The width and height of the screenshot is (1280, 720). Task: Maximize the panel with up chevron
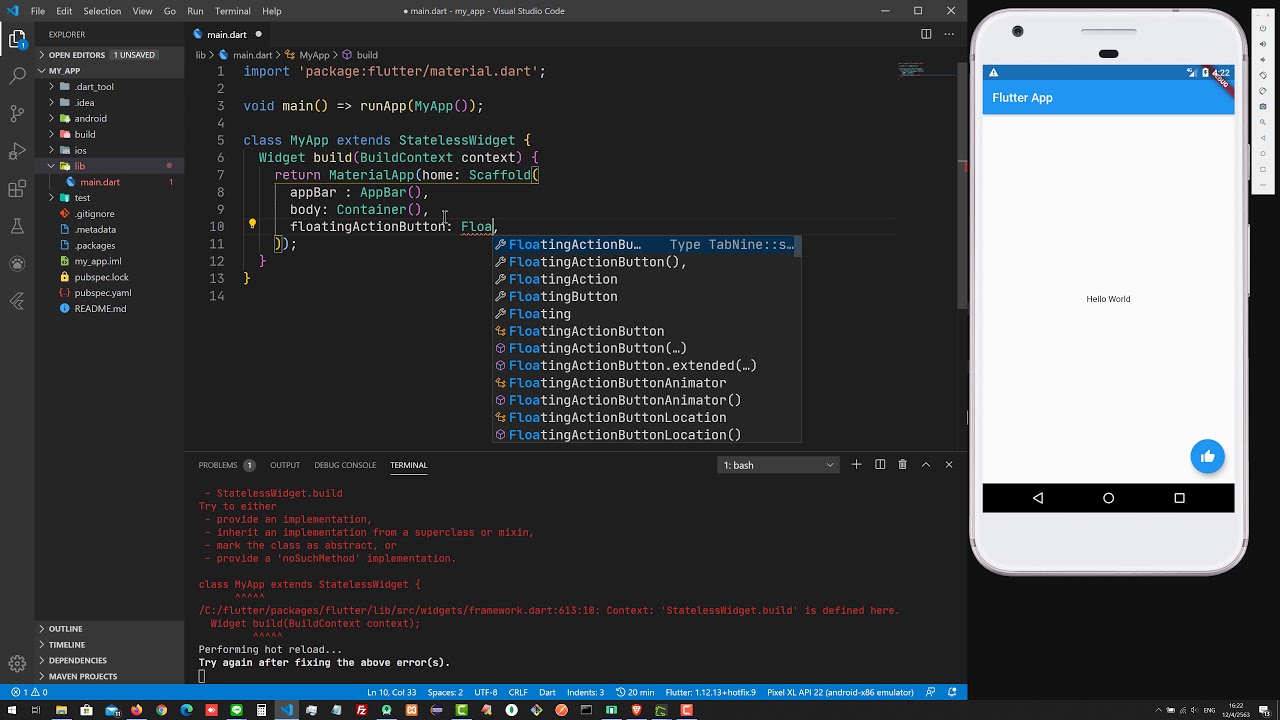[x=926, y=465]
